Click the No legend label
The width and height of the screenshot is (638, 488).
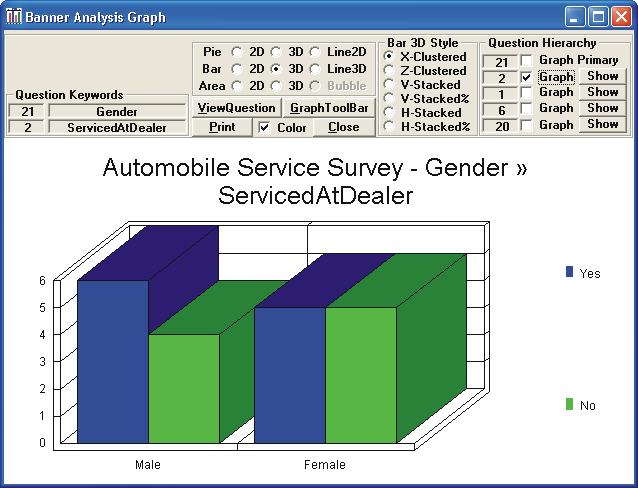(x=588, y=405)
